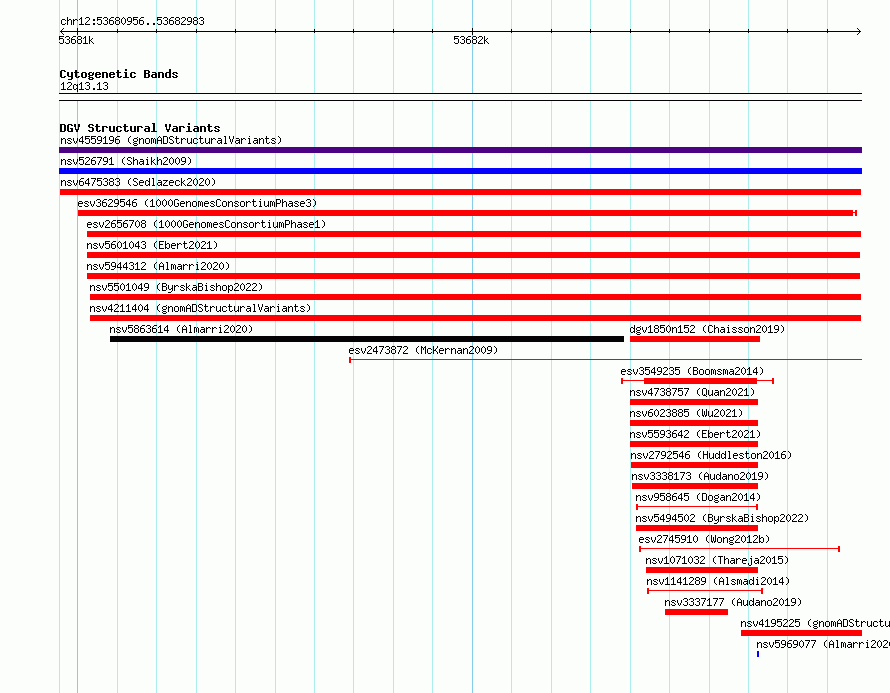
Task: Select the purple nsv4559196 variant bar
Action: [460, 150]
